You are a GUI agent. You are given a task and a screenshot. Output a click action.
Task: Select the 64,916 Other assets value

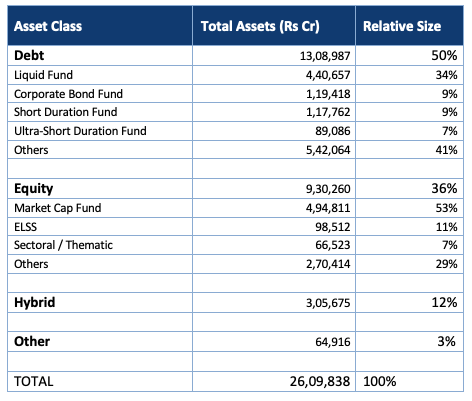333,342
